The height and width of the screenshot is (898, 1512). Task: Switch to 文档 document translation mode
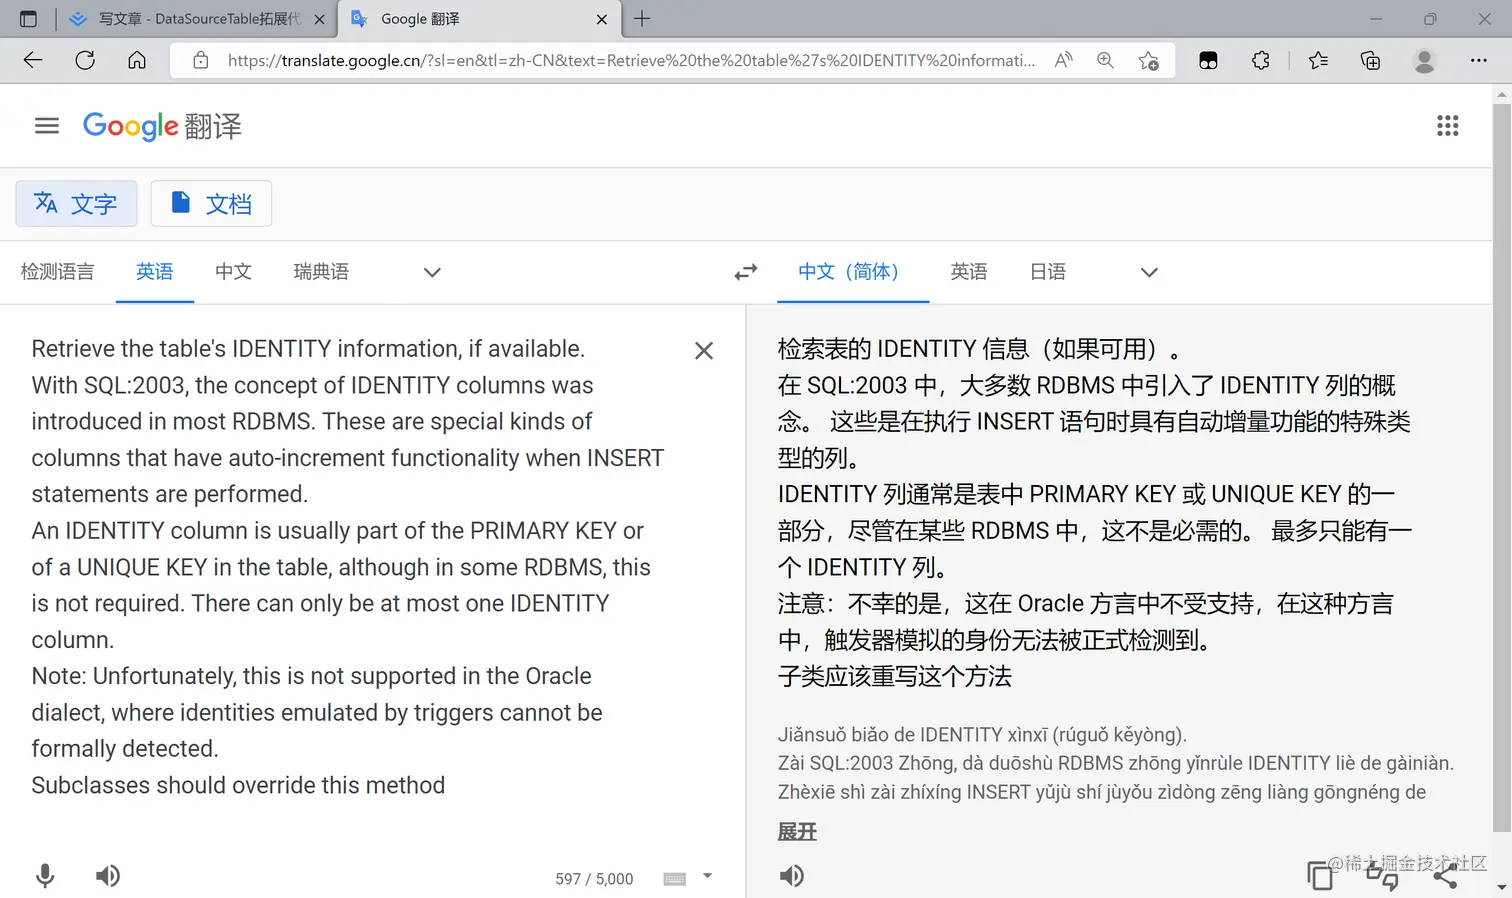point(211,204)
